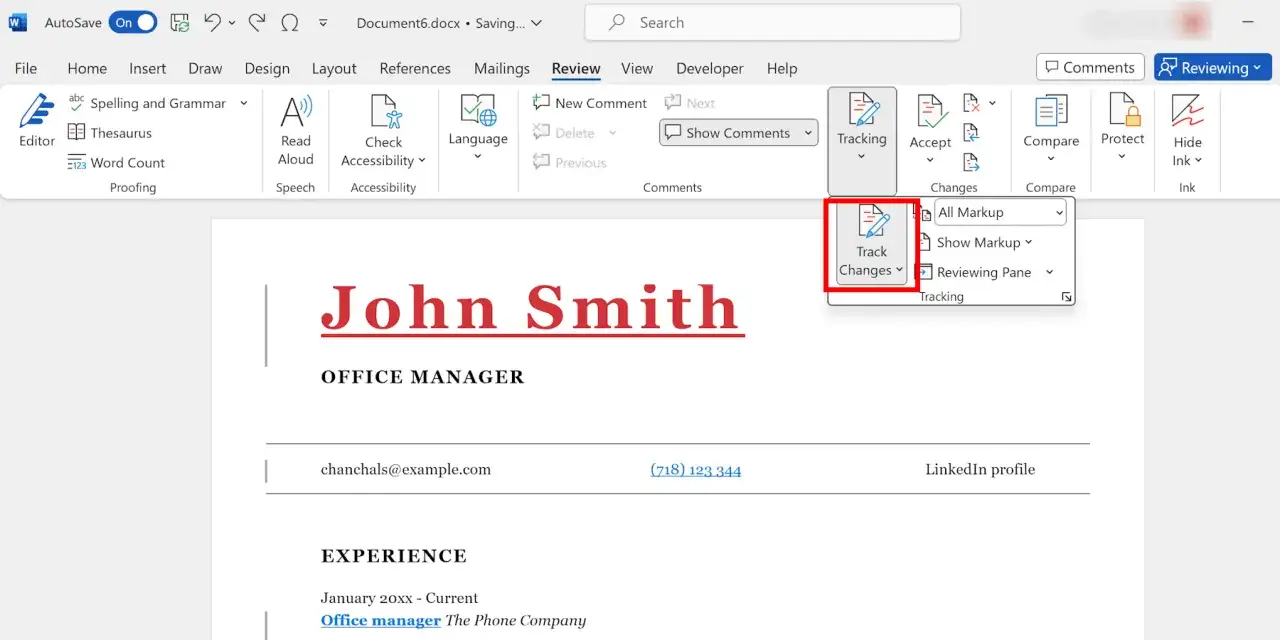Open the Office manager hyperlink
Screen dimensions: 1280x640
click(381, 620)
